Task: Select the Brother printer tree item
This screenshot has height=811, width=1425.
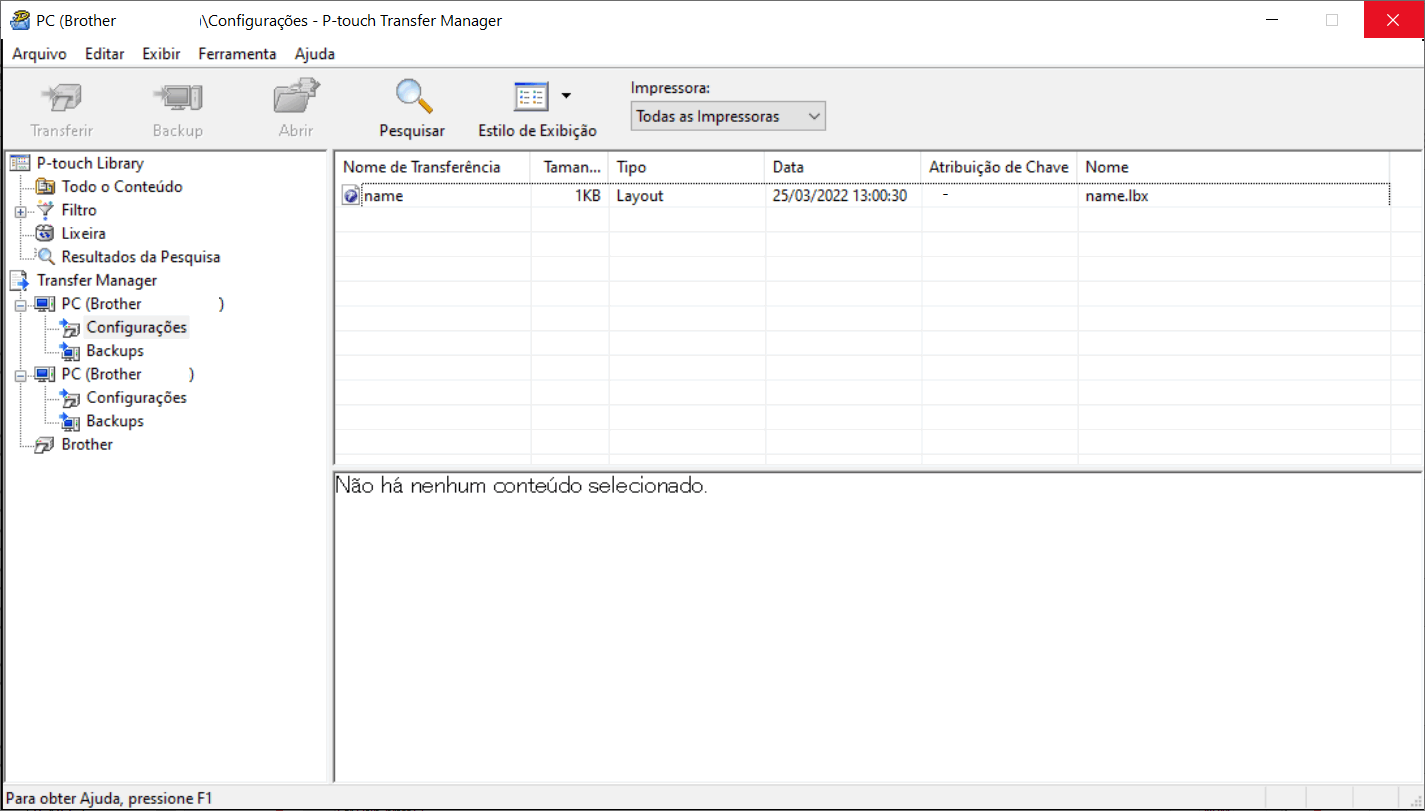Action: [87, 445]
